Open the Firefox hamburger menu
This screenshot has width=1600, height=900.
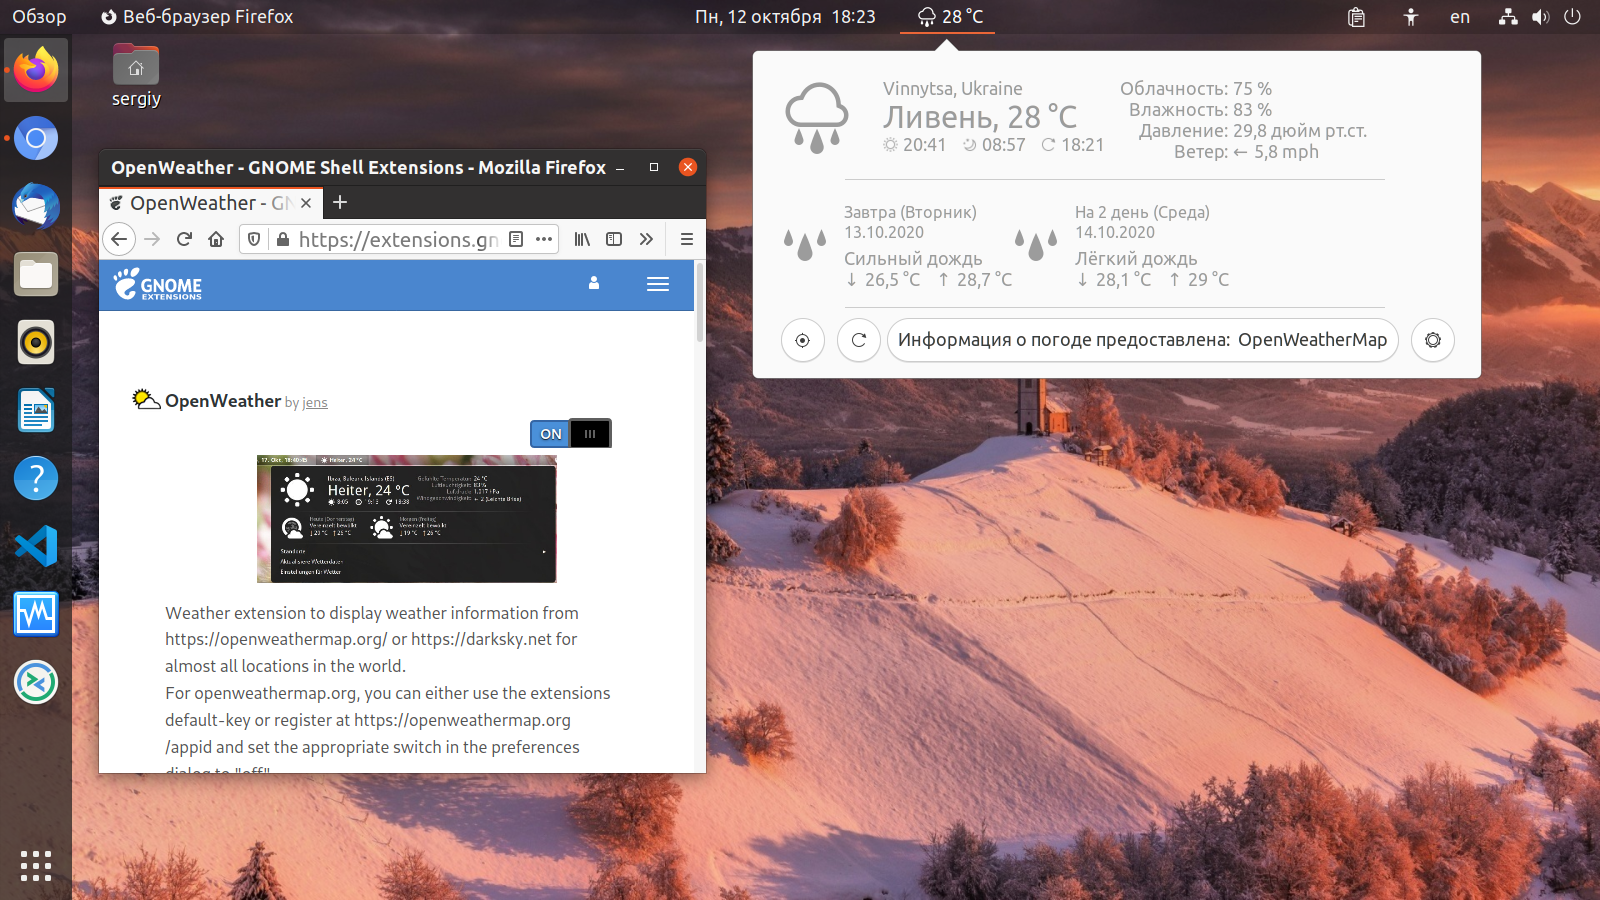click(x=687, y=239)
